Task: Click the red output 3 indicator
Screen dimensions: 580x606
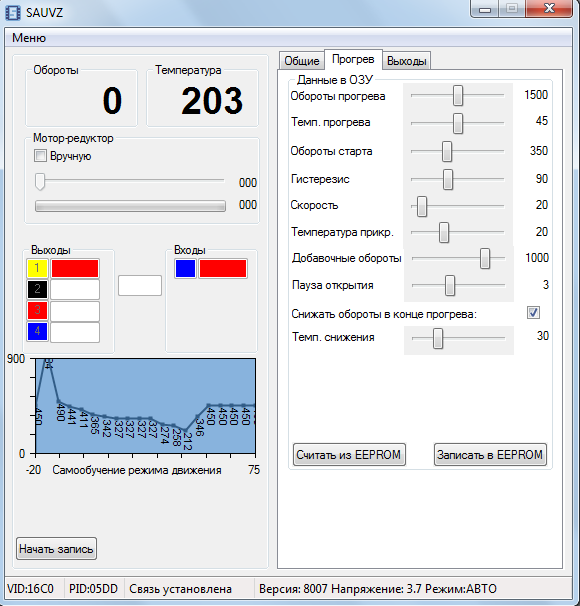Action: (37, 310)
